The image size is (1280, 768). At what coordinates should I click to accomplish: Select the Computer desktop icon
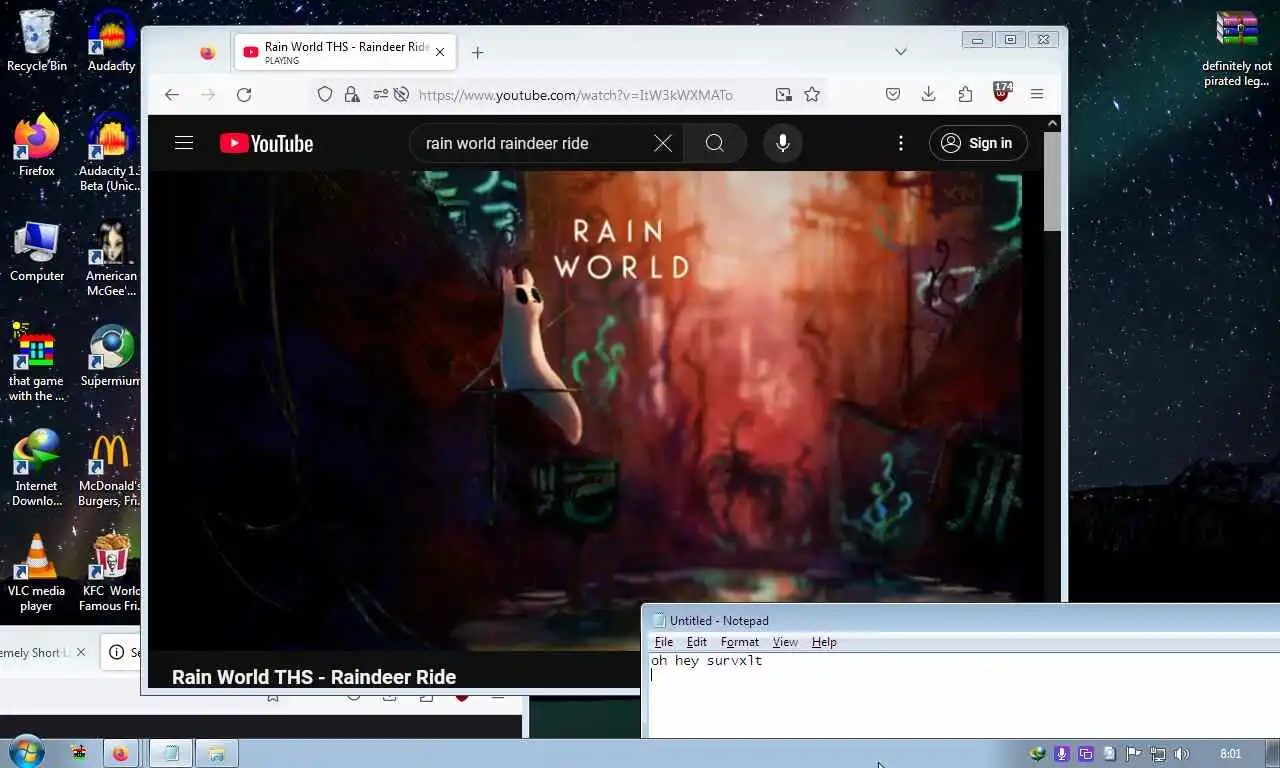coord(37,251)
